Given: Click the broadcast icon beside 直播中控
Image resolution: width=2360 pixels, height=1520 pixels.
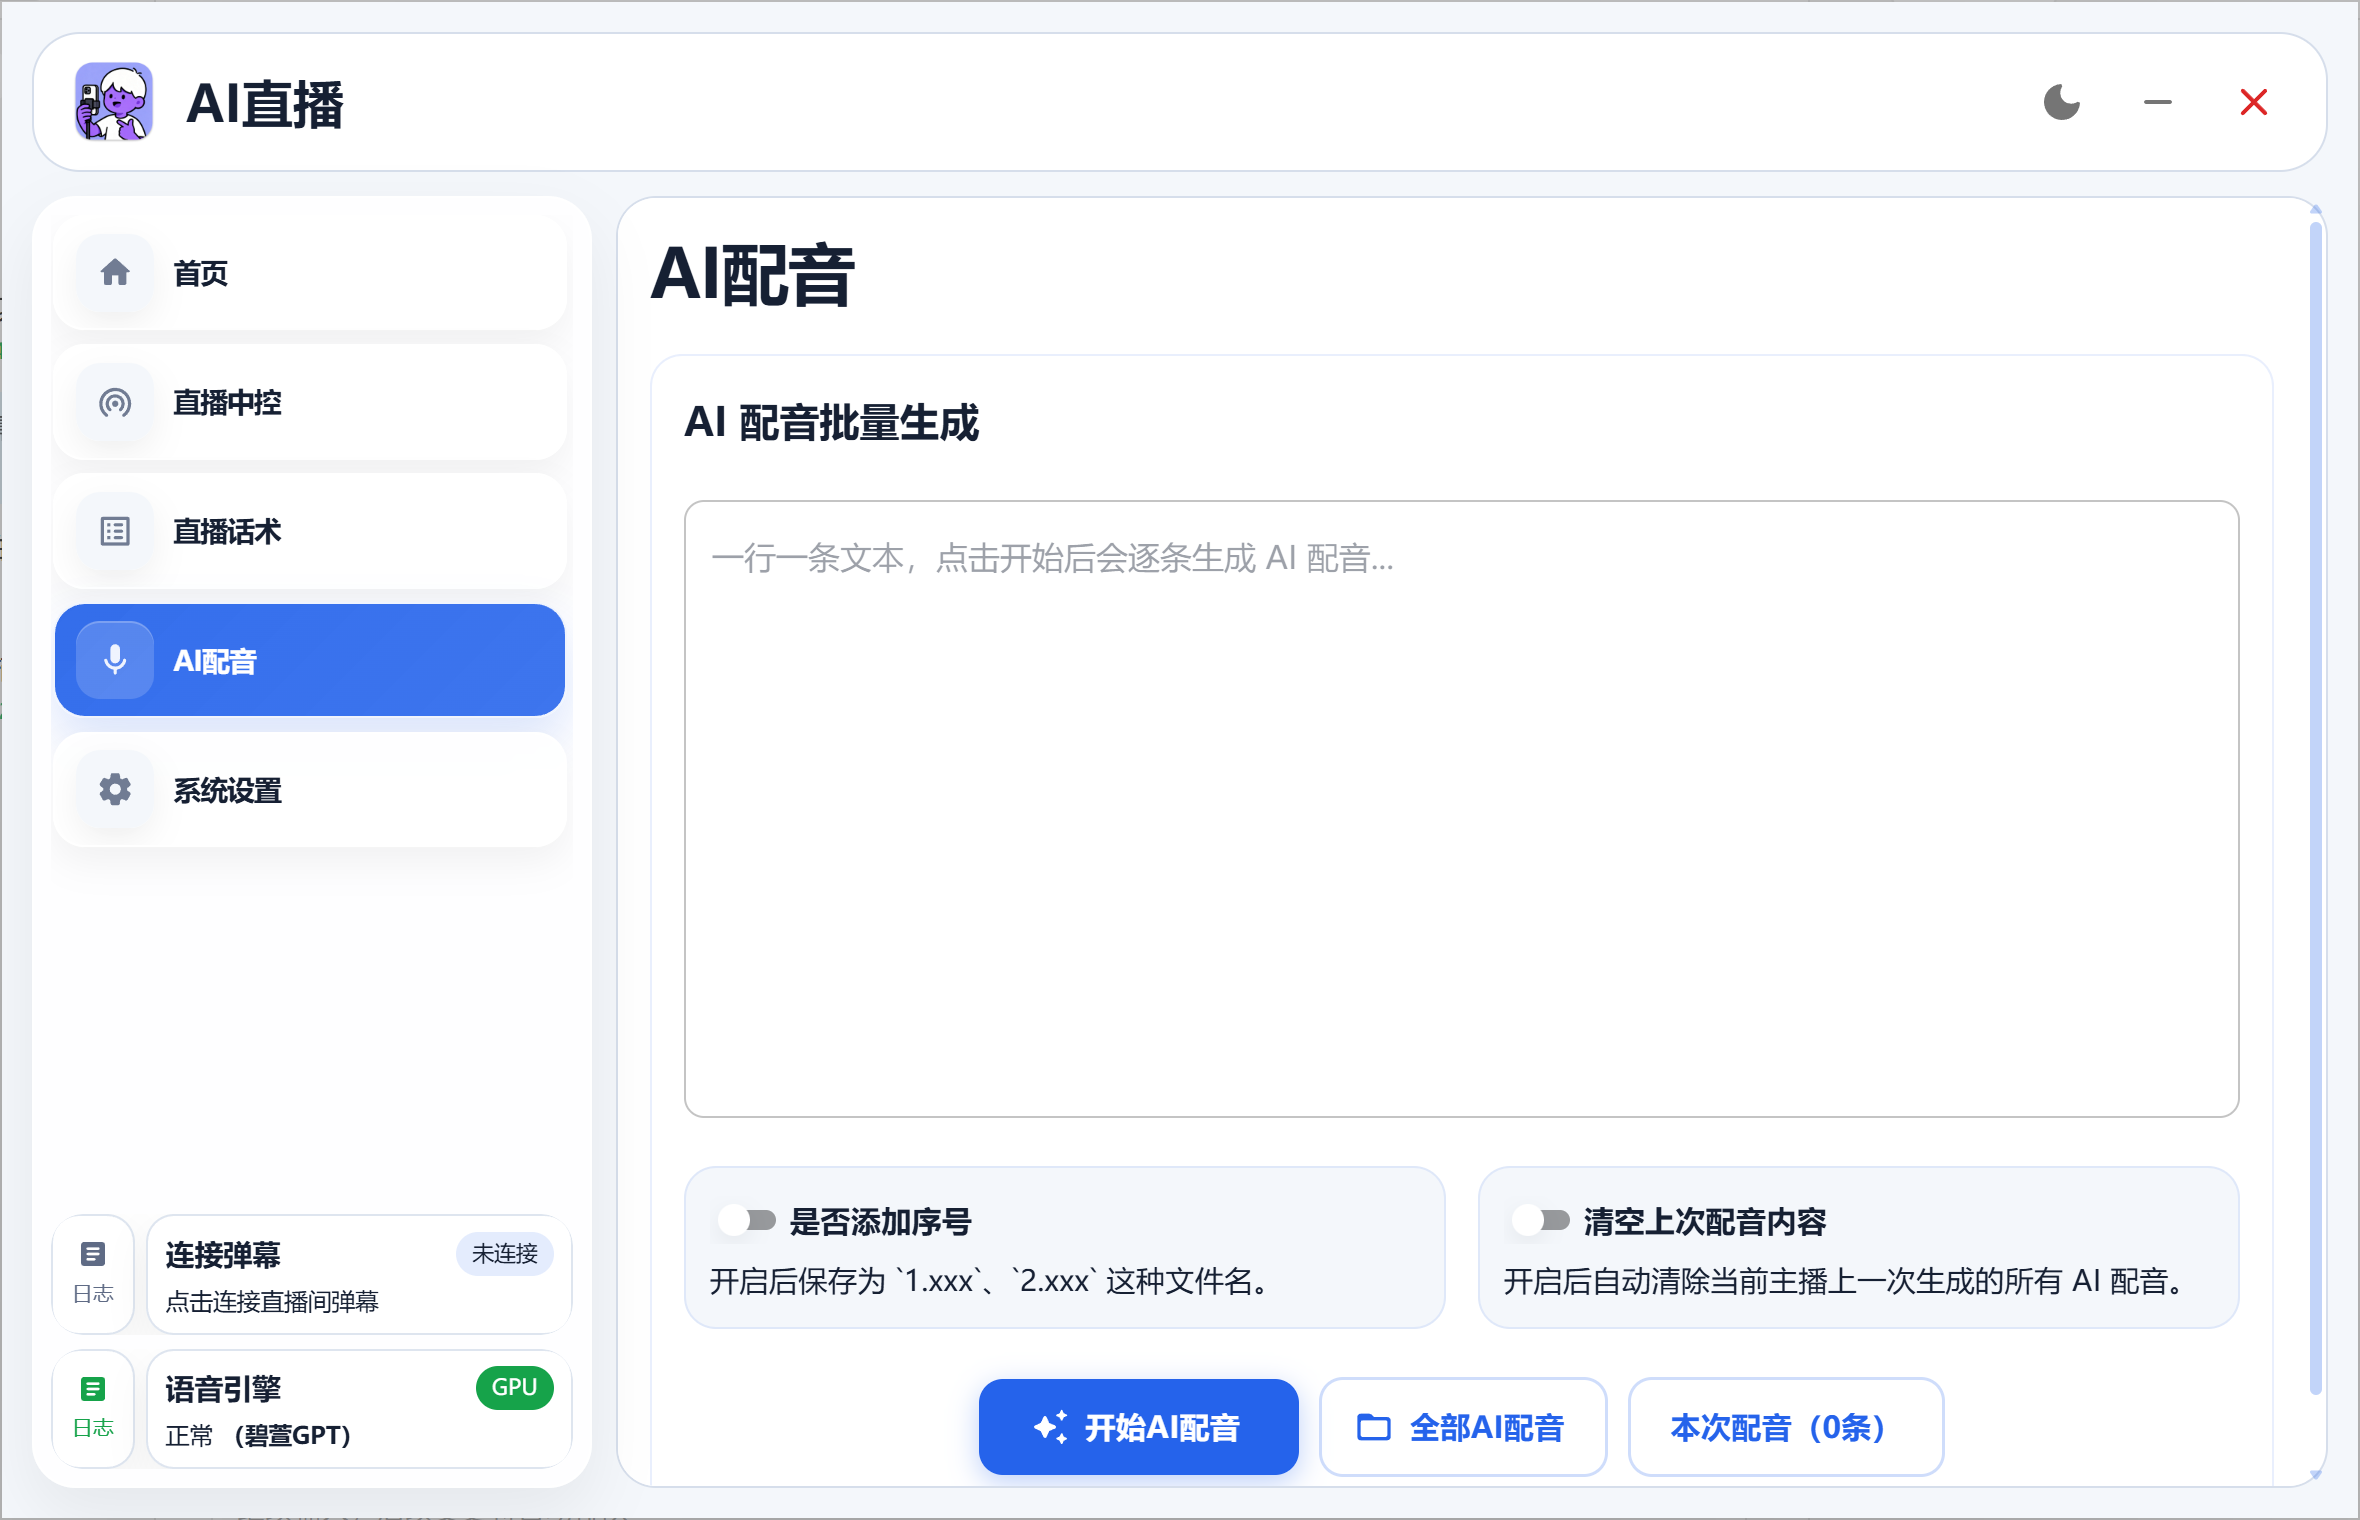Looking at the screenshot, I should click(x=114, y=402).
